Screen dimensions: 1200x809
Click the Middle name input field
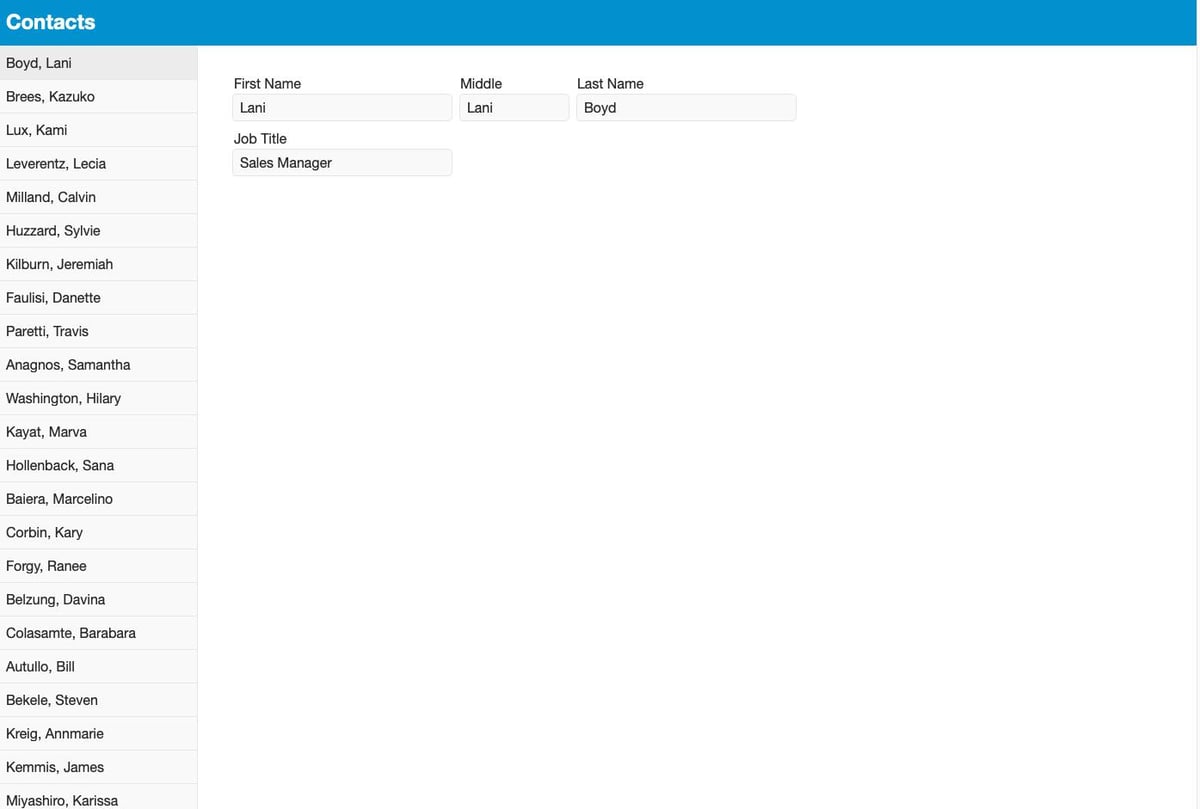514,107
